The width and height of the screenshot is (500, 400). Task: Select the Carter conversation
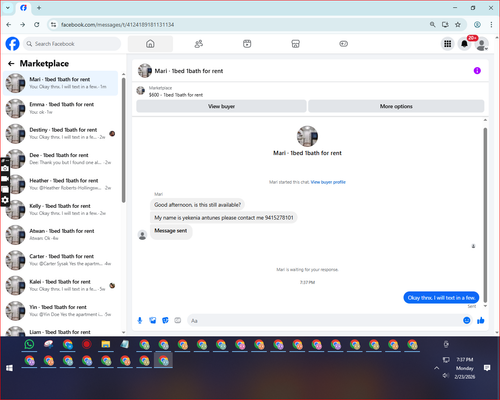(61, 260)
